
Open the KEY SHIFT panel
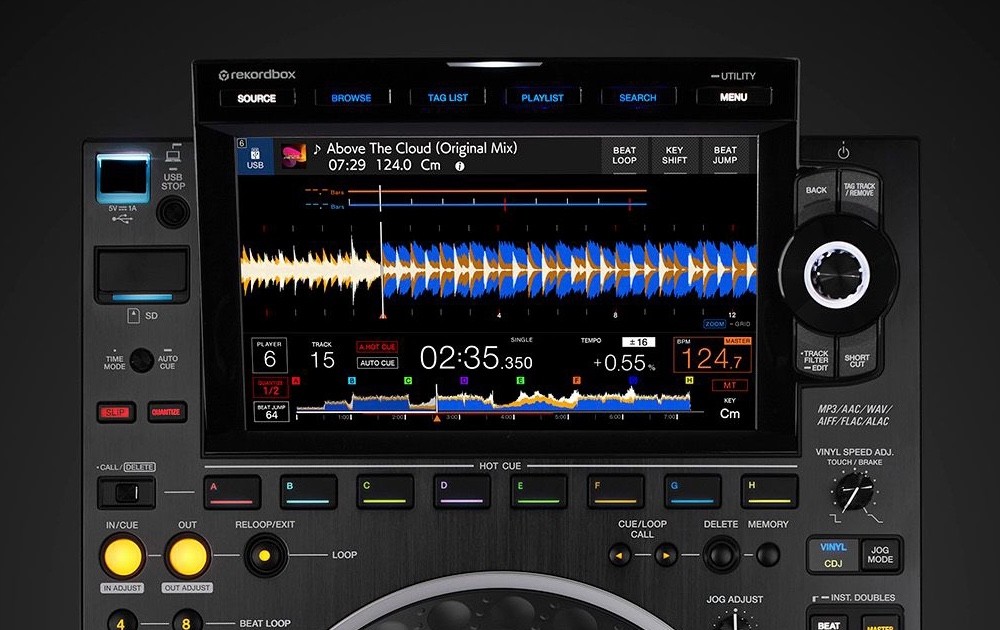click(675, 156)
